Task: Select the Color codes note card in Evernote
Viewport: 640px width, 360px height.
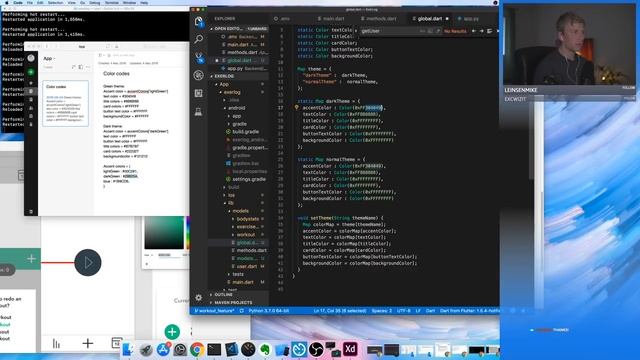Action: click(65, 103)
